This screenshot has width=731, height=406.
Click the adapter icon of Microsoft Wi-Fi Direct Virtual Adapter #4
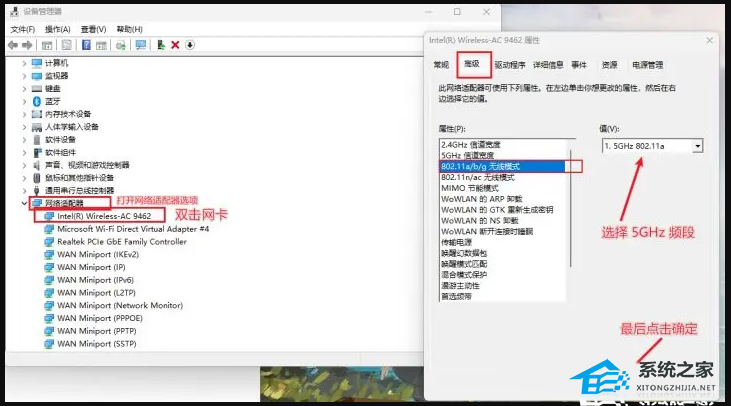click(49, 229)
